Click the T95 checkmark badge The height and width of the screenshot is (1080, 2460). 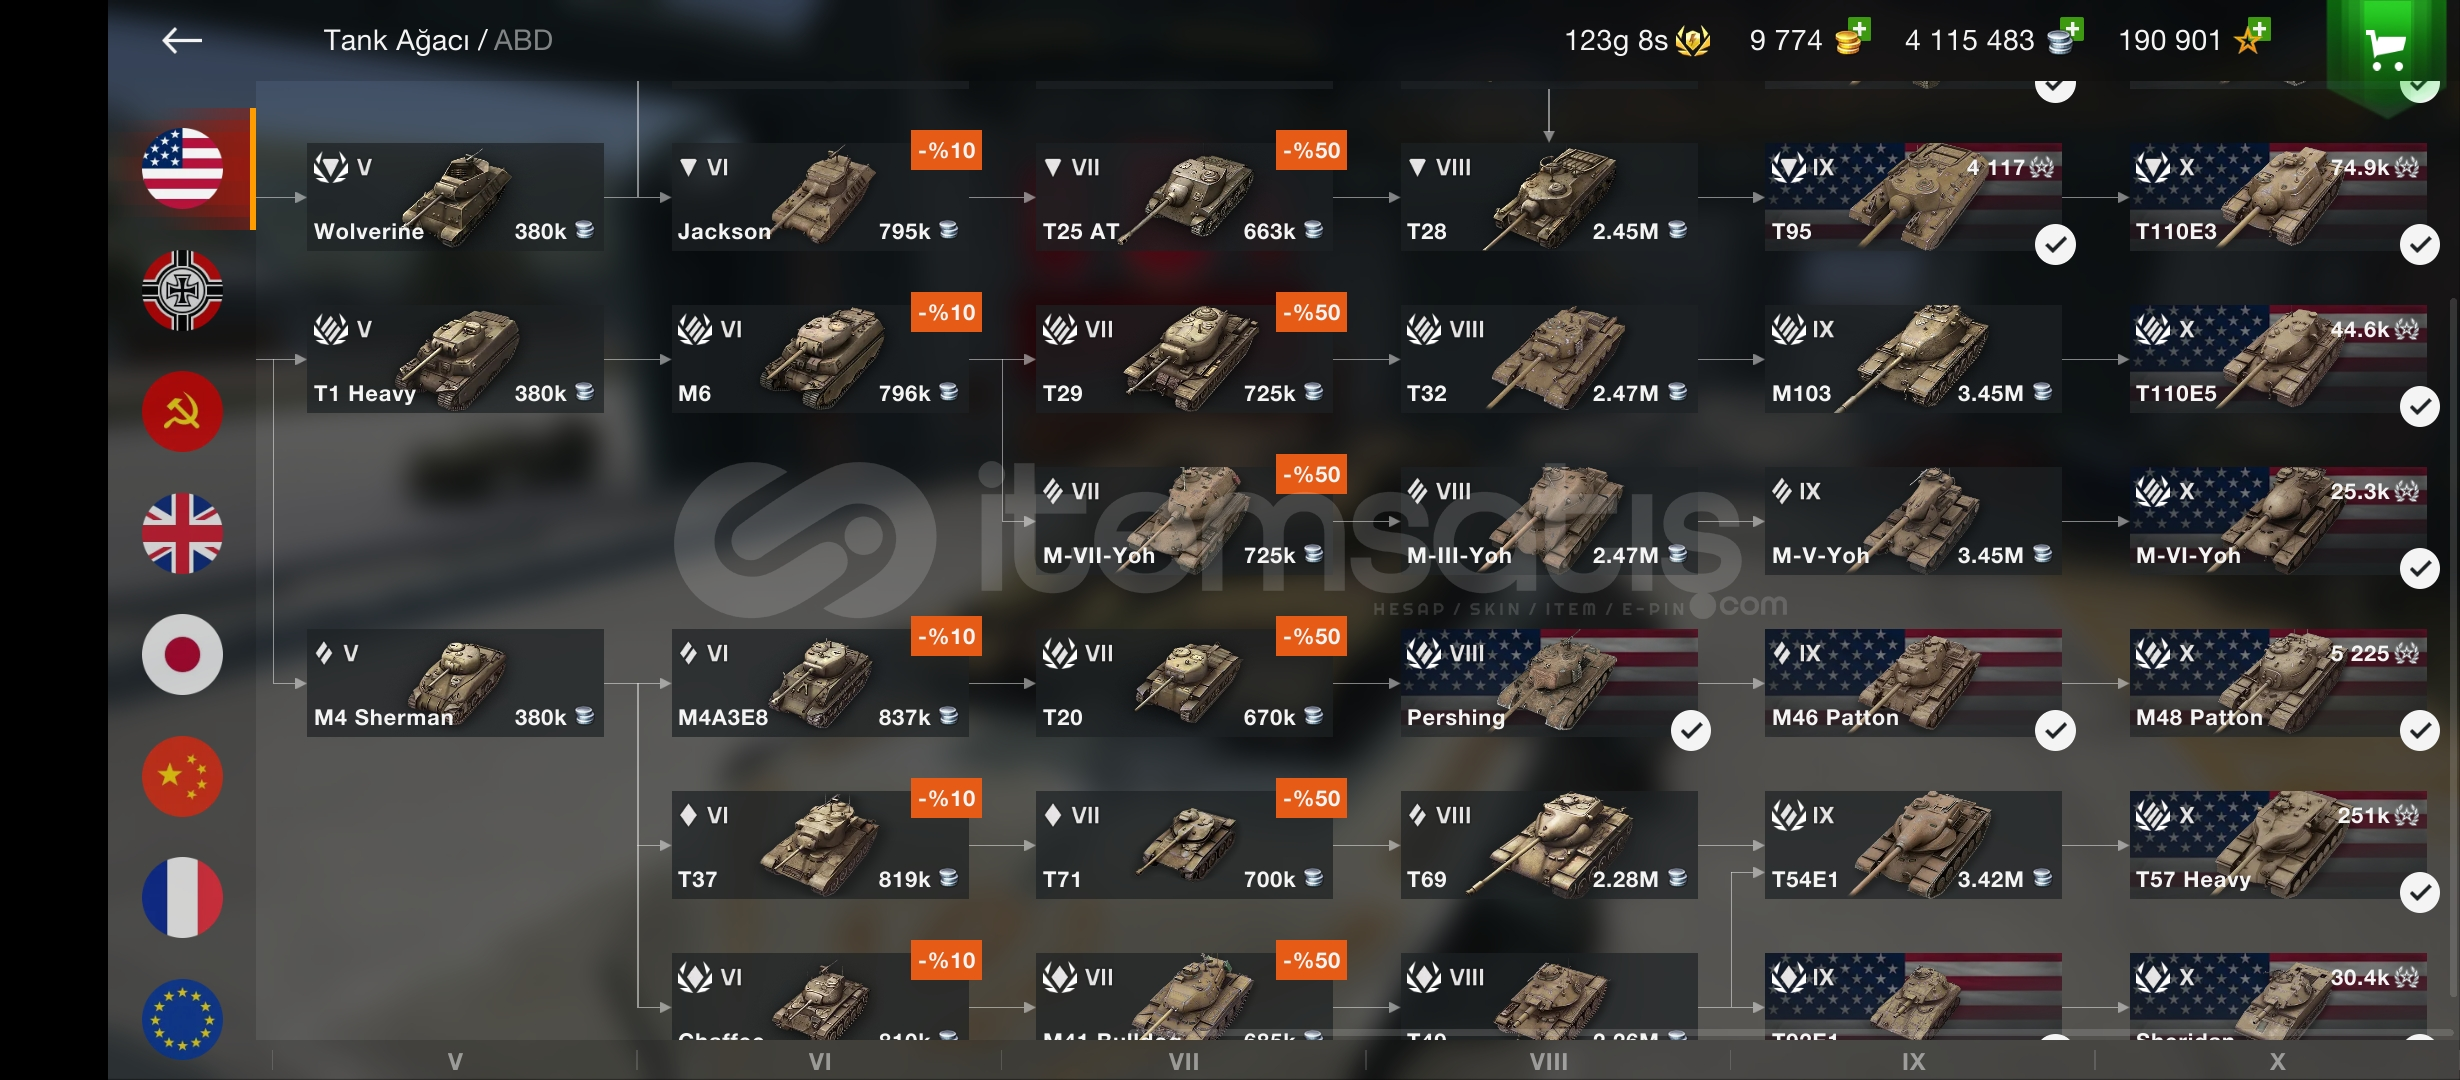click(2055, 245)
